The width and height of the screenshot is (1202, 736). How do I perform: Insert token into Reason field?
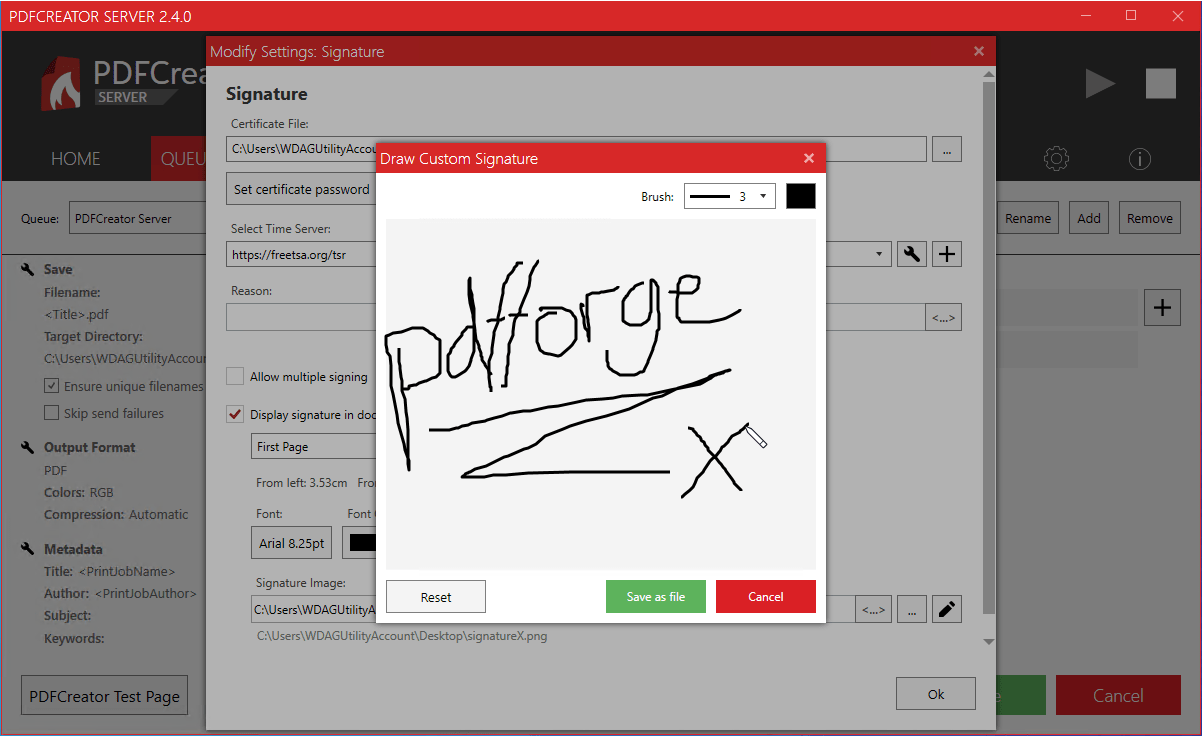coord(943,318)
